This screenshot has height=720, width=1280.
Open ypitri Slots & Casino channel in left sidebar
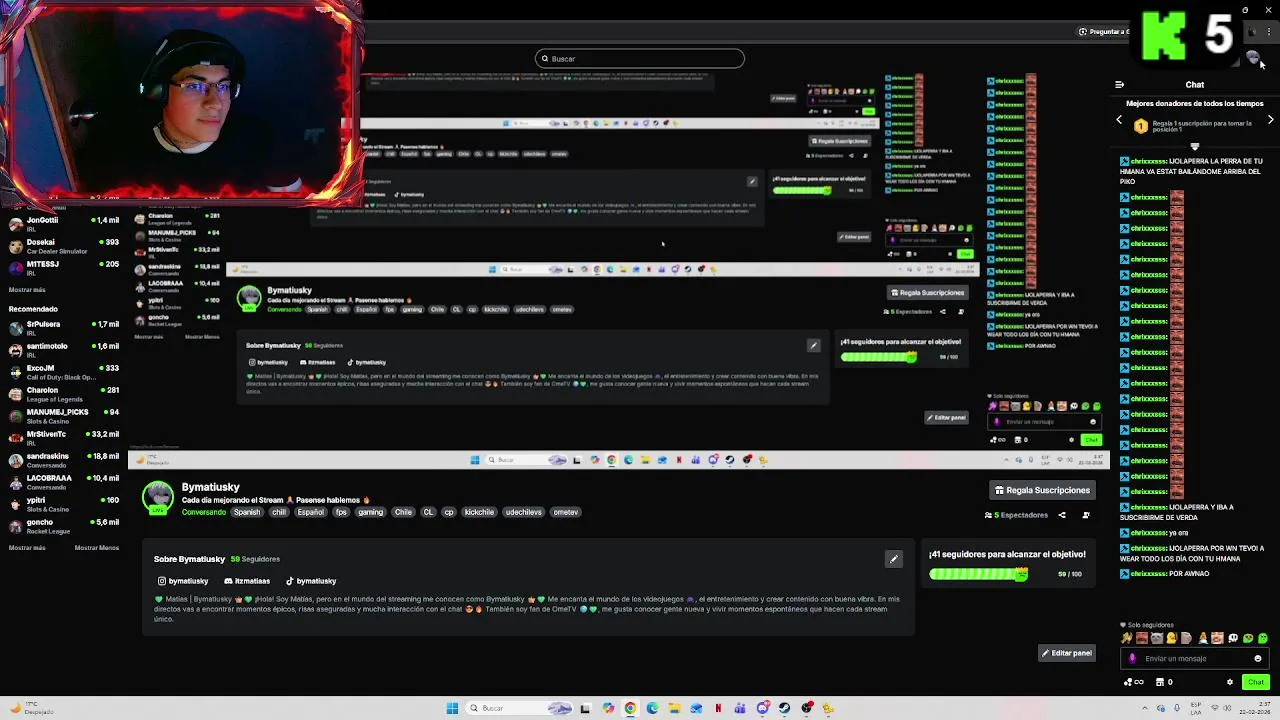[62, 504]
